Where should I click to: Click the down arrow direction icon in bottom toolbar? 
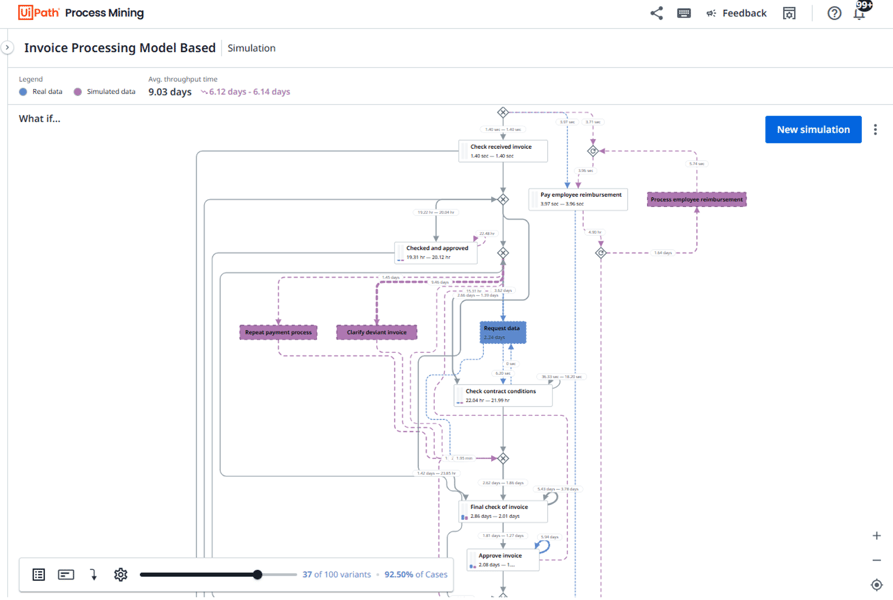point(93,574)
